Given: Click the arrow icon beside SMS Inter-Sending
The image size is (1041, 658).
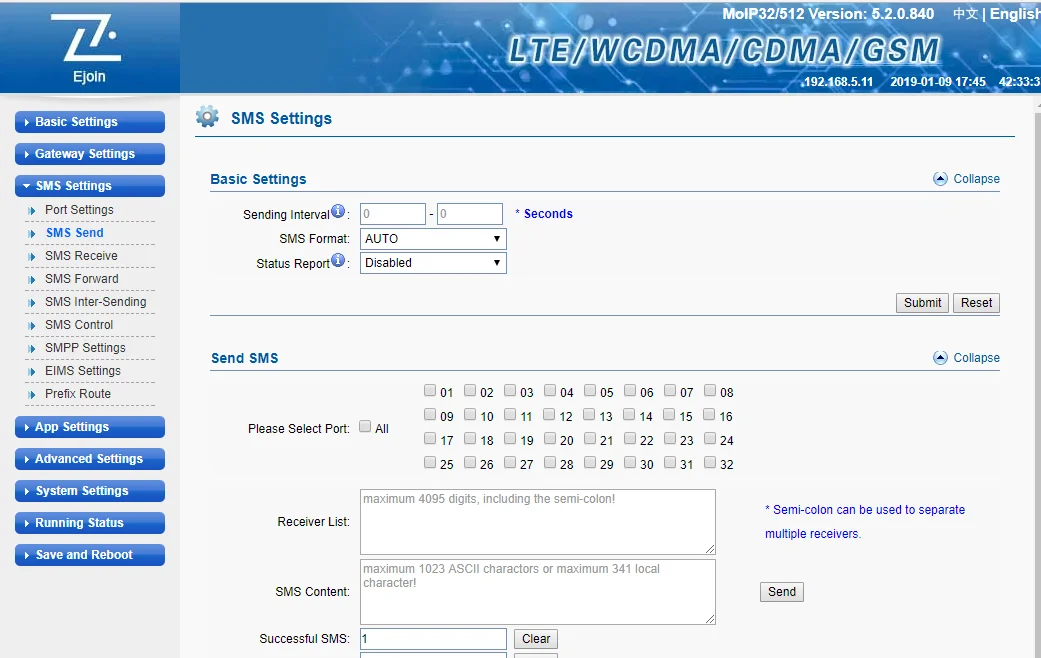Looking at the screenshot, I should [x=32, y=303].
